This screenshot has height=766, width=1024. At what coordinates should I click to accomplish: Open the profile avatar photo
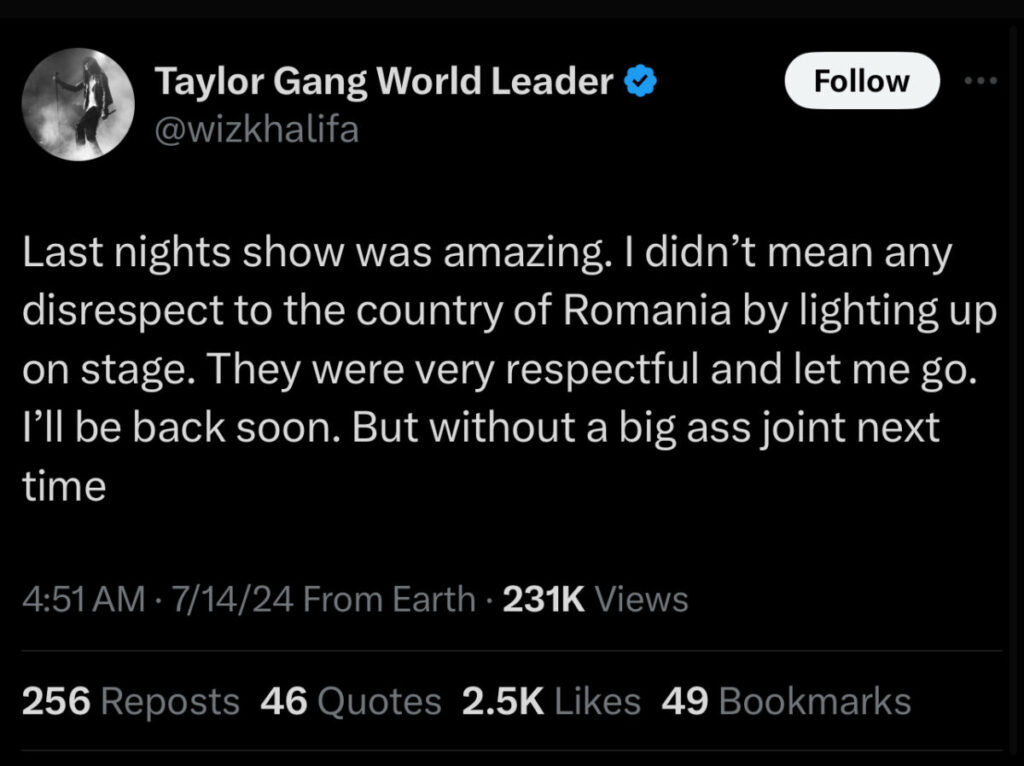(x=78, y=104)
